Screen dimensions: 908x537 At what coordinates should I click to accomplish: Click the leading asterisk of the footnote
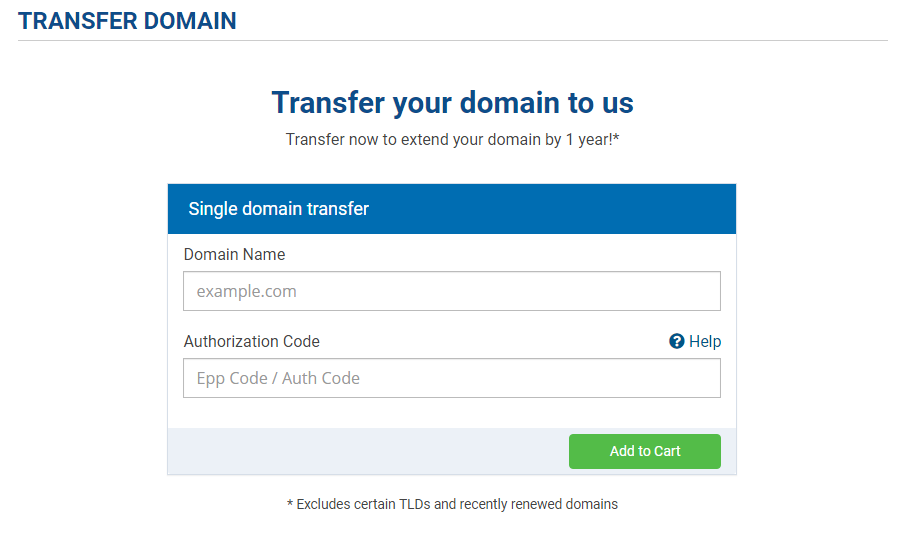290,504
